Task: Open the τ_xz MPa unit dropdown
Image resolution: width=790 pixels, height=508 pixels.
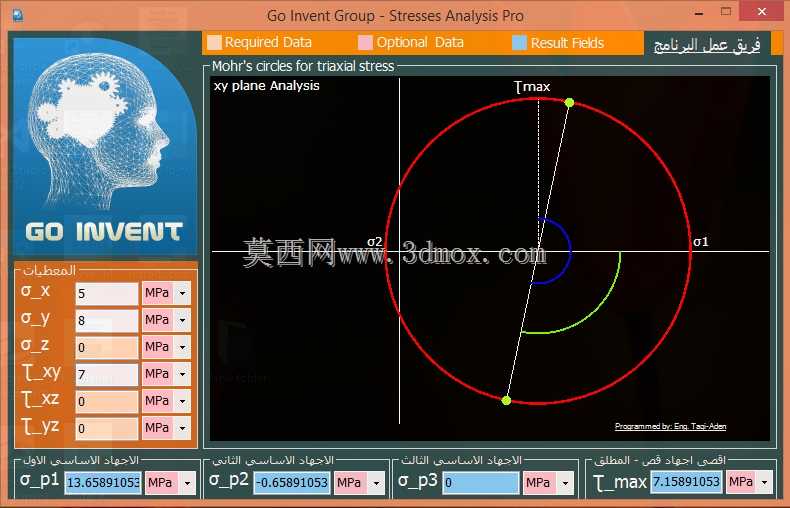Action: pos(182,401)
